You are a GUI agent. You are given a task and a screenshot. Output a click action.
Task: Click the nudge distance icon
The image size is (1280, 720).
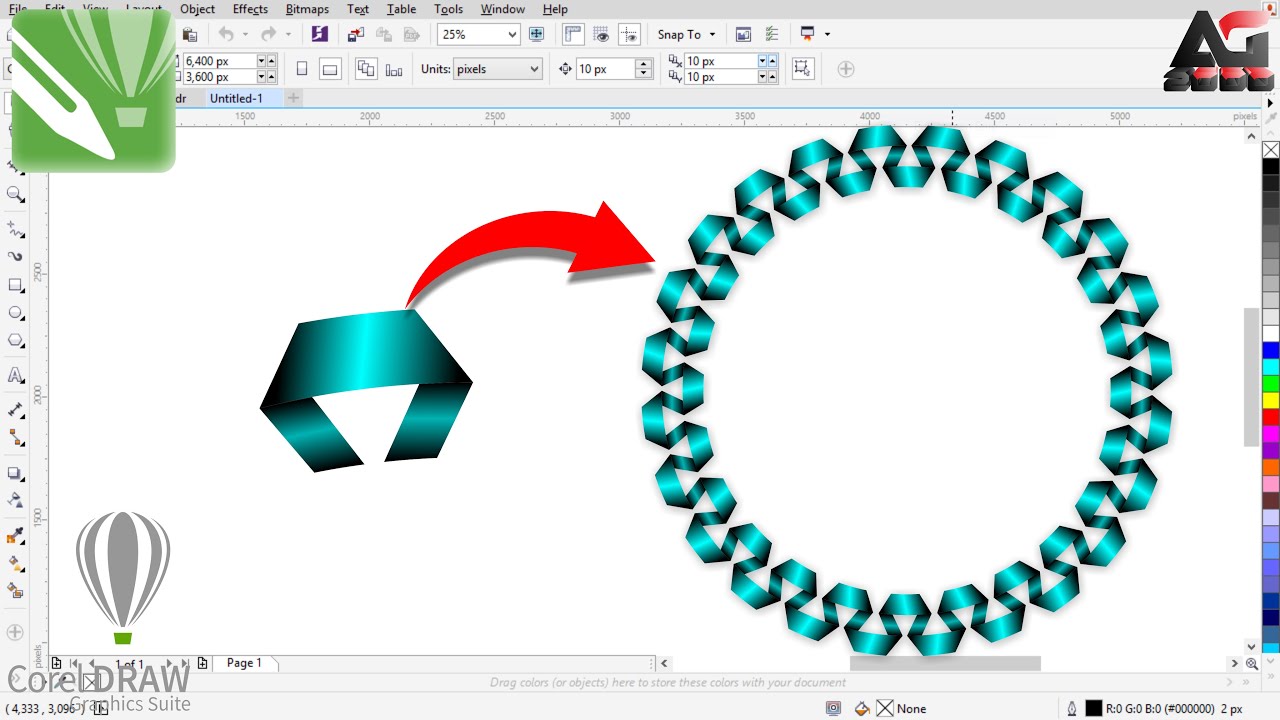point(565,69)
